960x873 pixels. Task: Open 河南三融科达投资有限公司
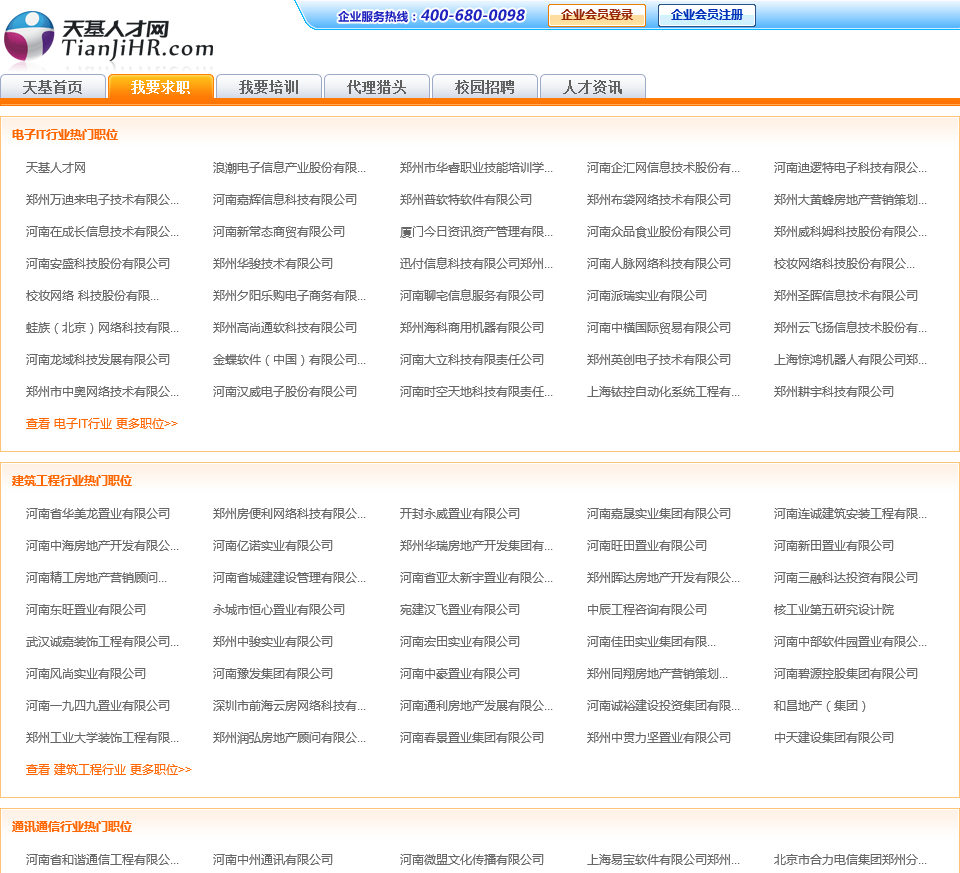(846, 577)
